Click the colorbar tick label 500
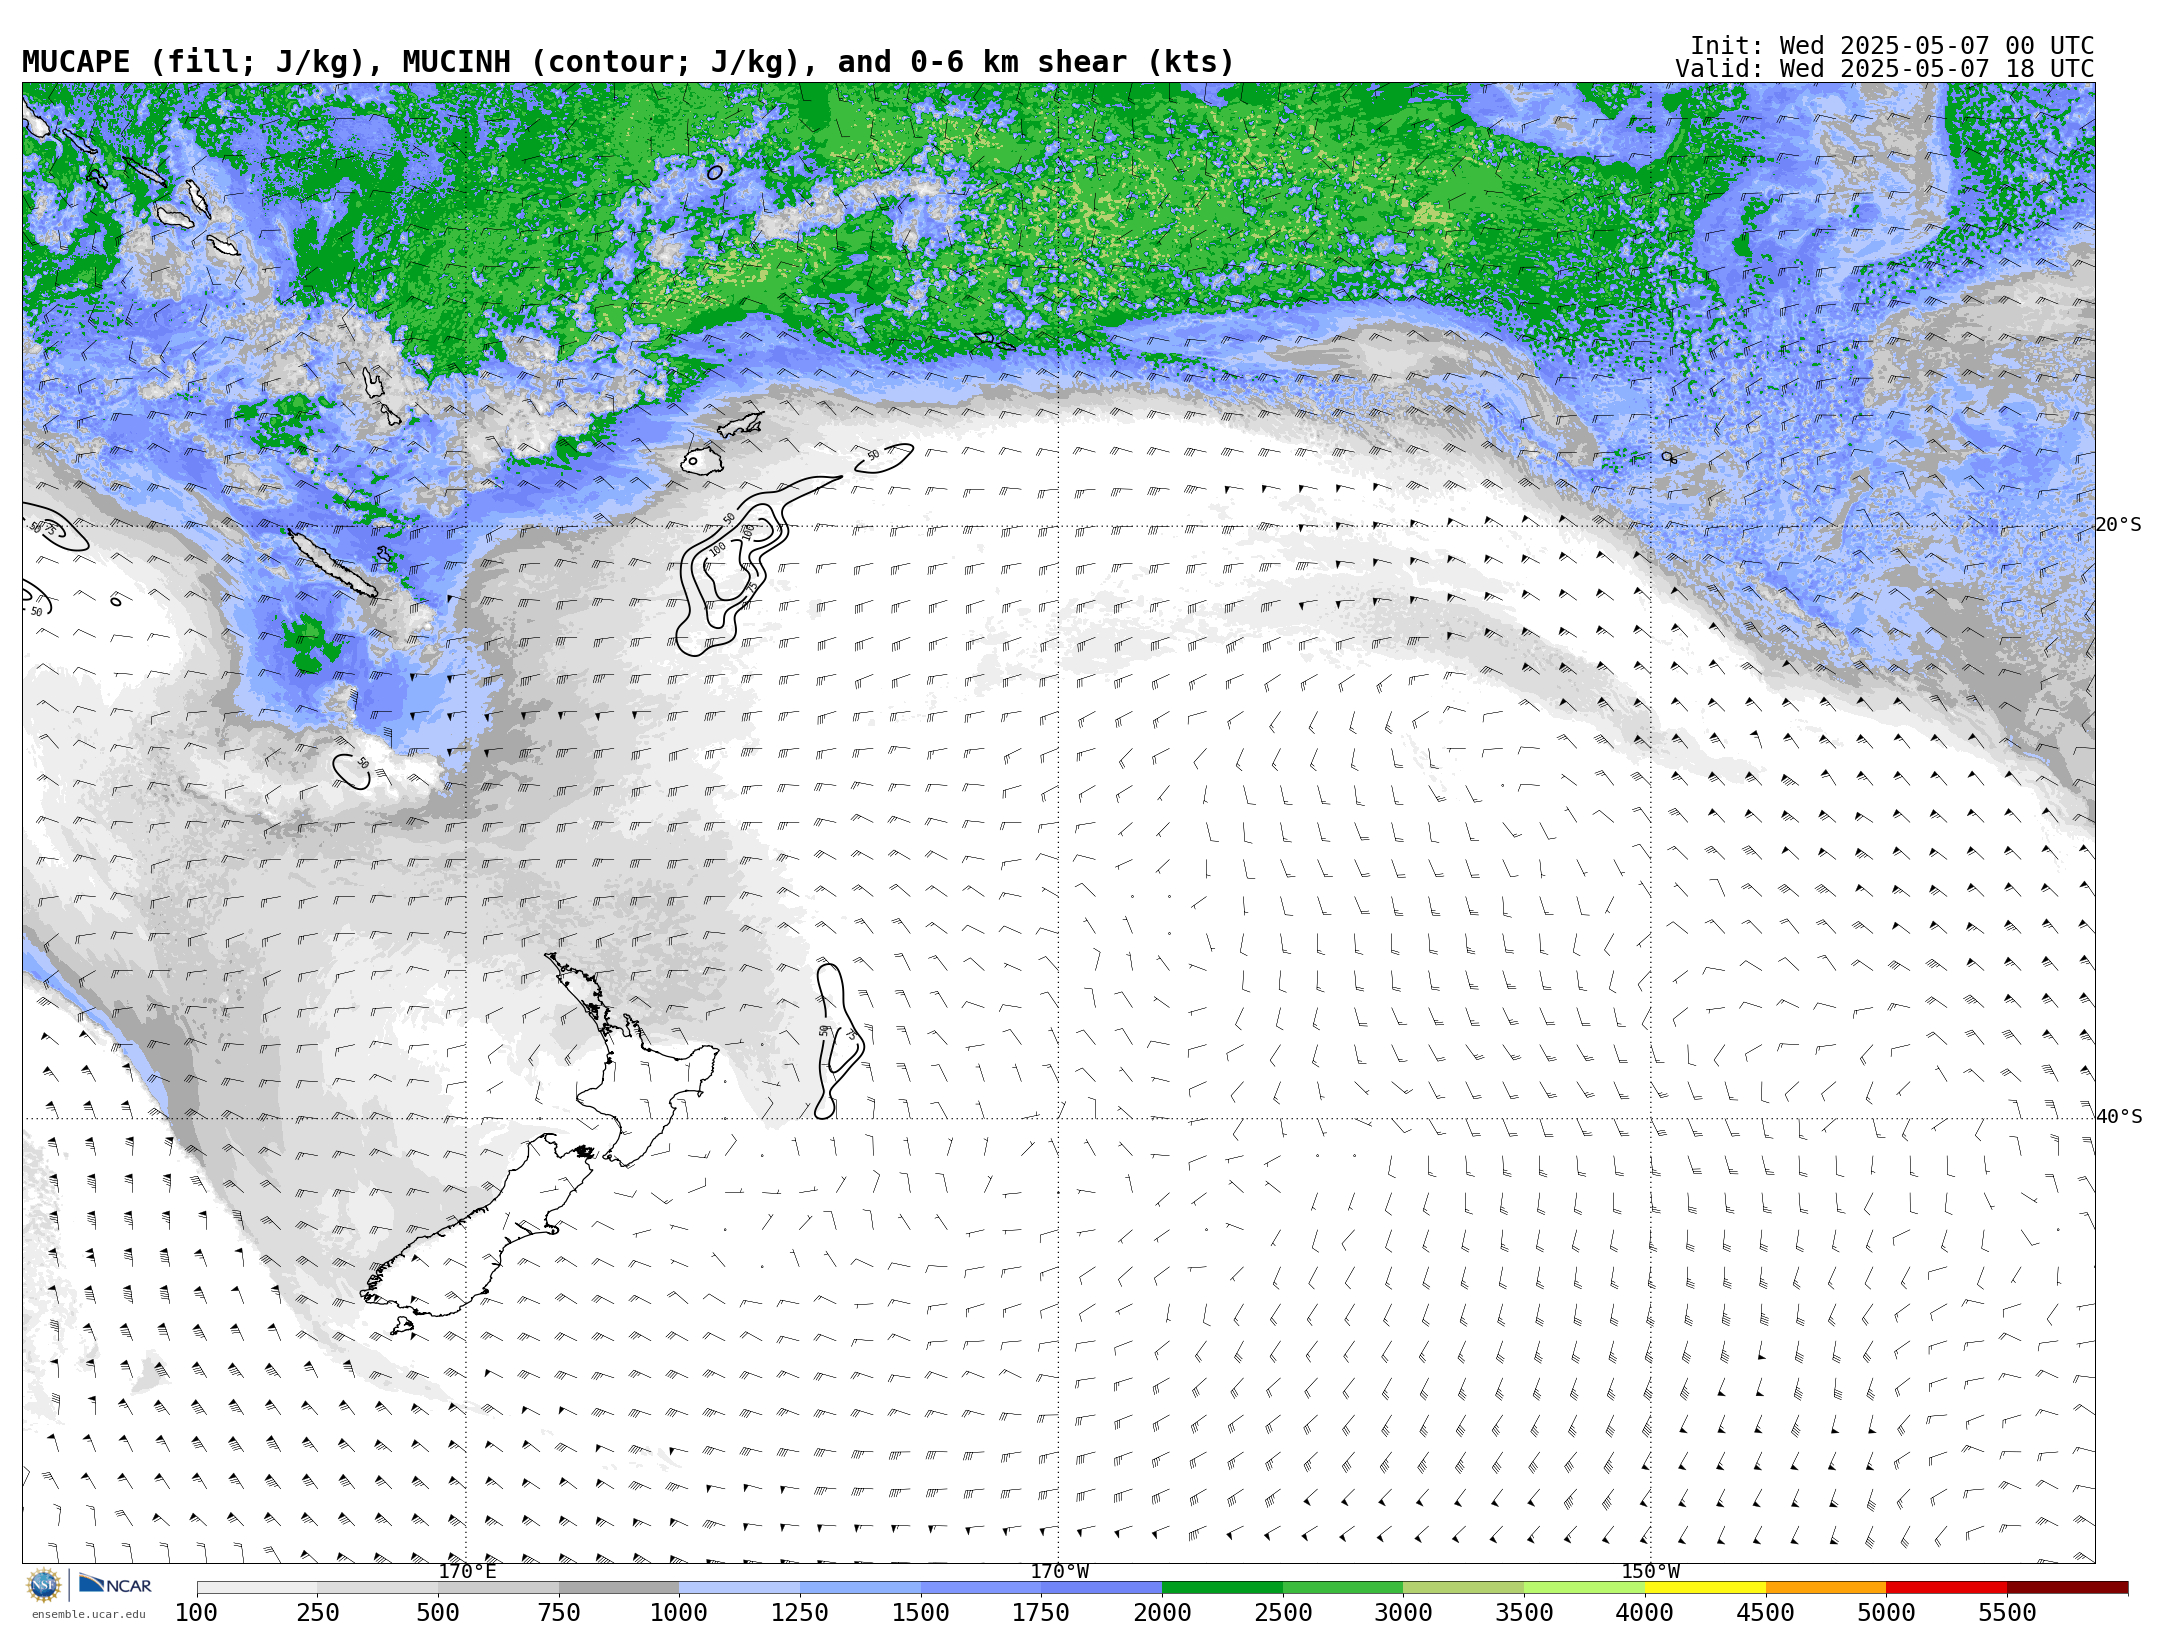 click(438, 1613)
